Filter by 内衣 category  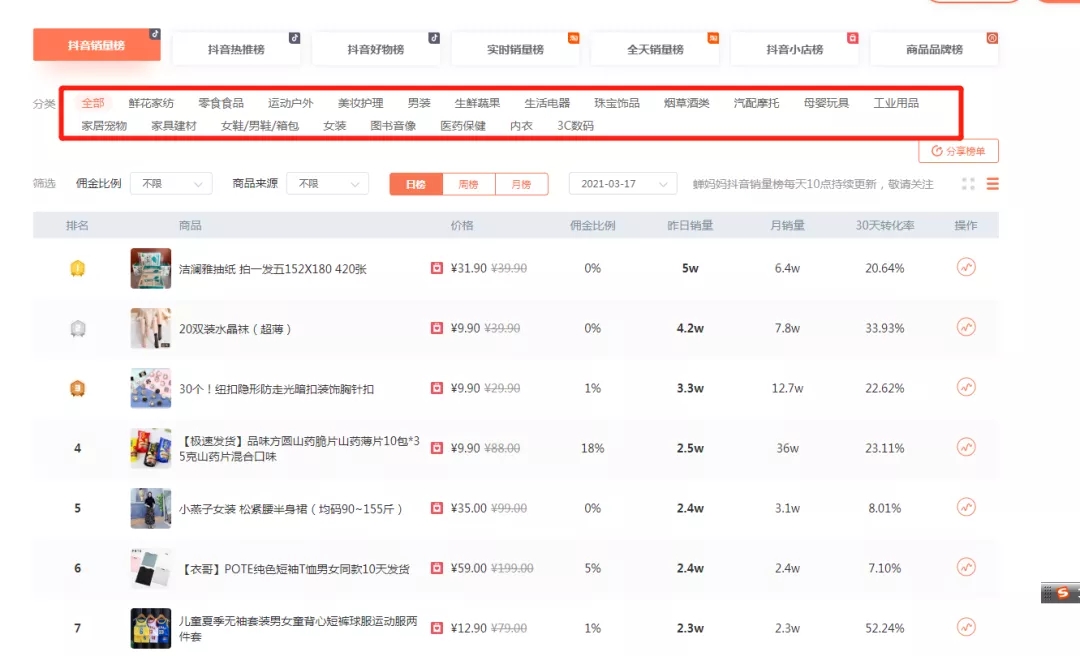521,125
